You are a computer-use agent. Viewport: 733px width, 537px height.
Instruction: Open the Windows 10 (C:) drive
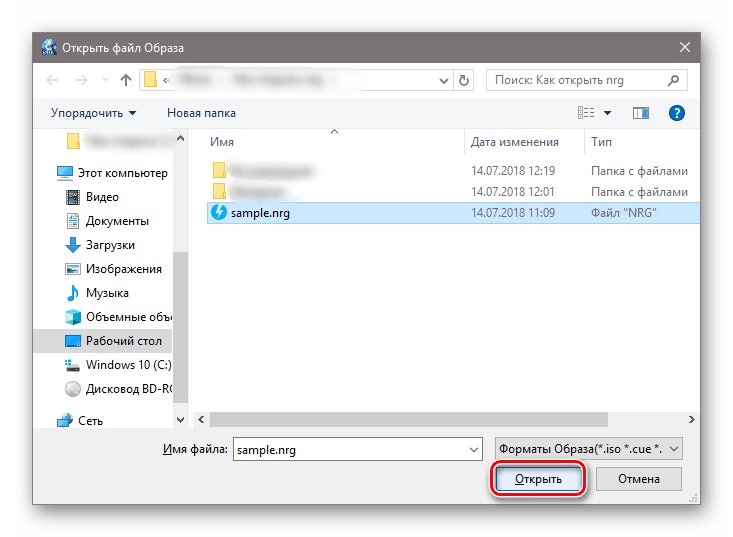(x=118, y=365)
